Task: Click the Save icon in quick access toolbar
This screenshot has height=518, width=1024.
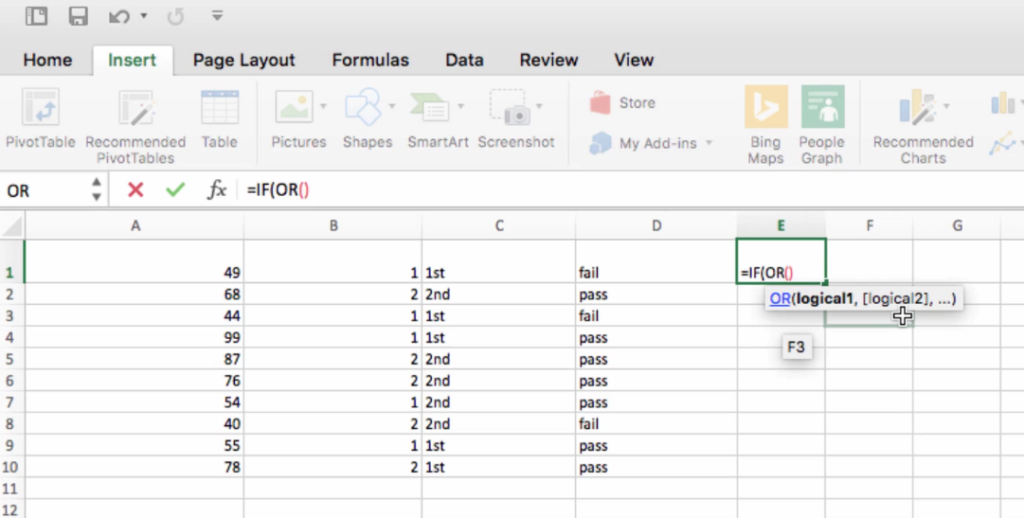Action: (78, 16)
